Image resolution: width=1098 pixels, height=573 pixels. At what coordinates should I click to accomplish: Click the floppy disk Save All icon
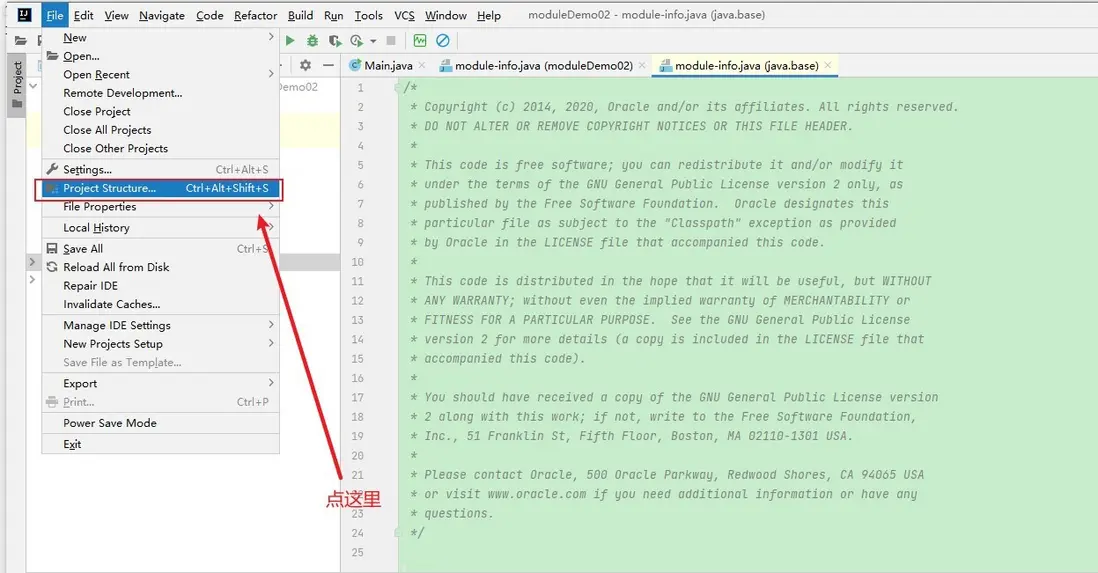click(x=52, y=248)
